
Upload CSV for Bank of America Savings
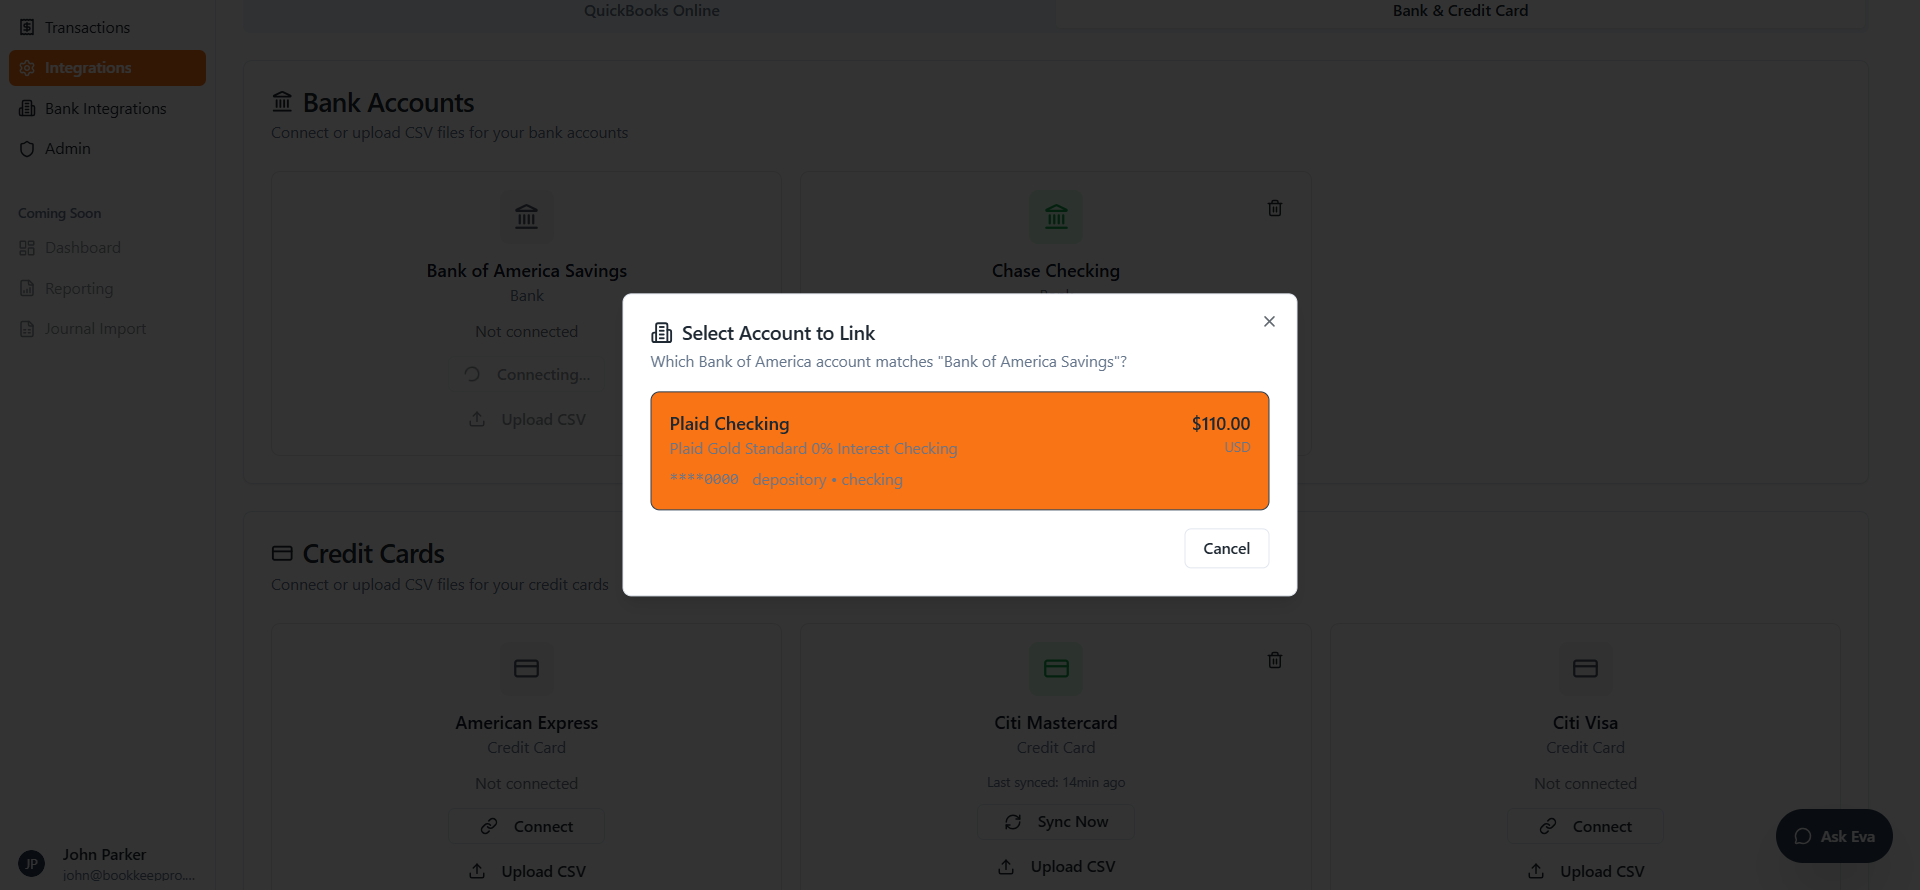tap(527, 419)
